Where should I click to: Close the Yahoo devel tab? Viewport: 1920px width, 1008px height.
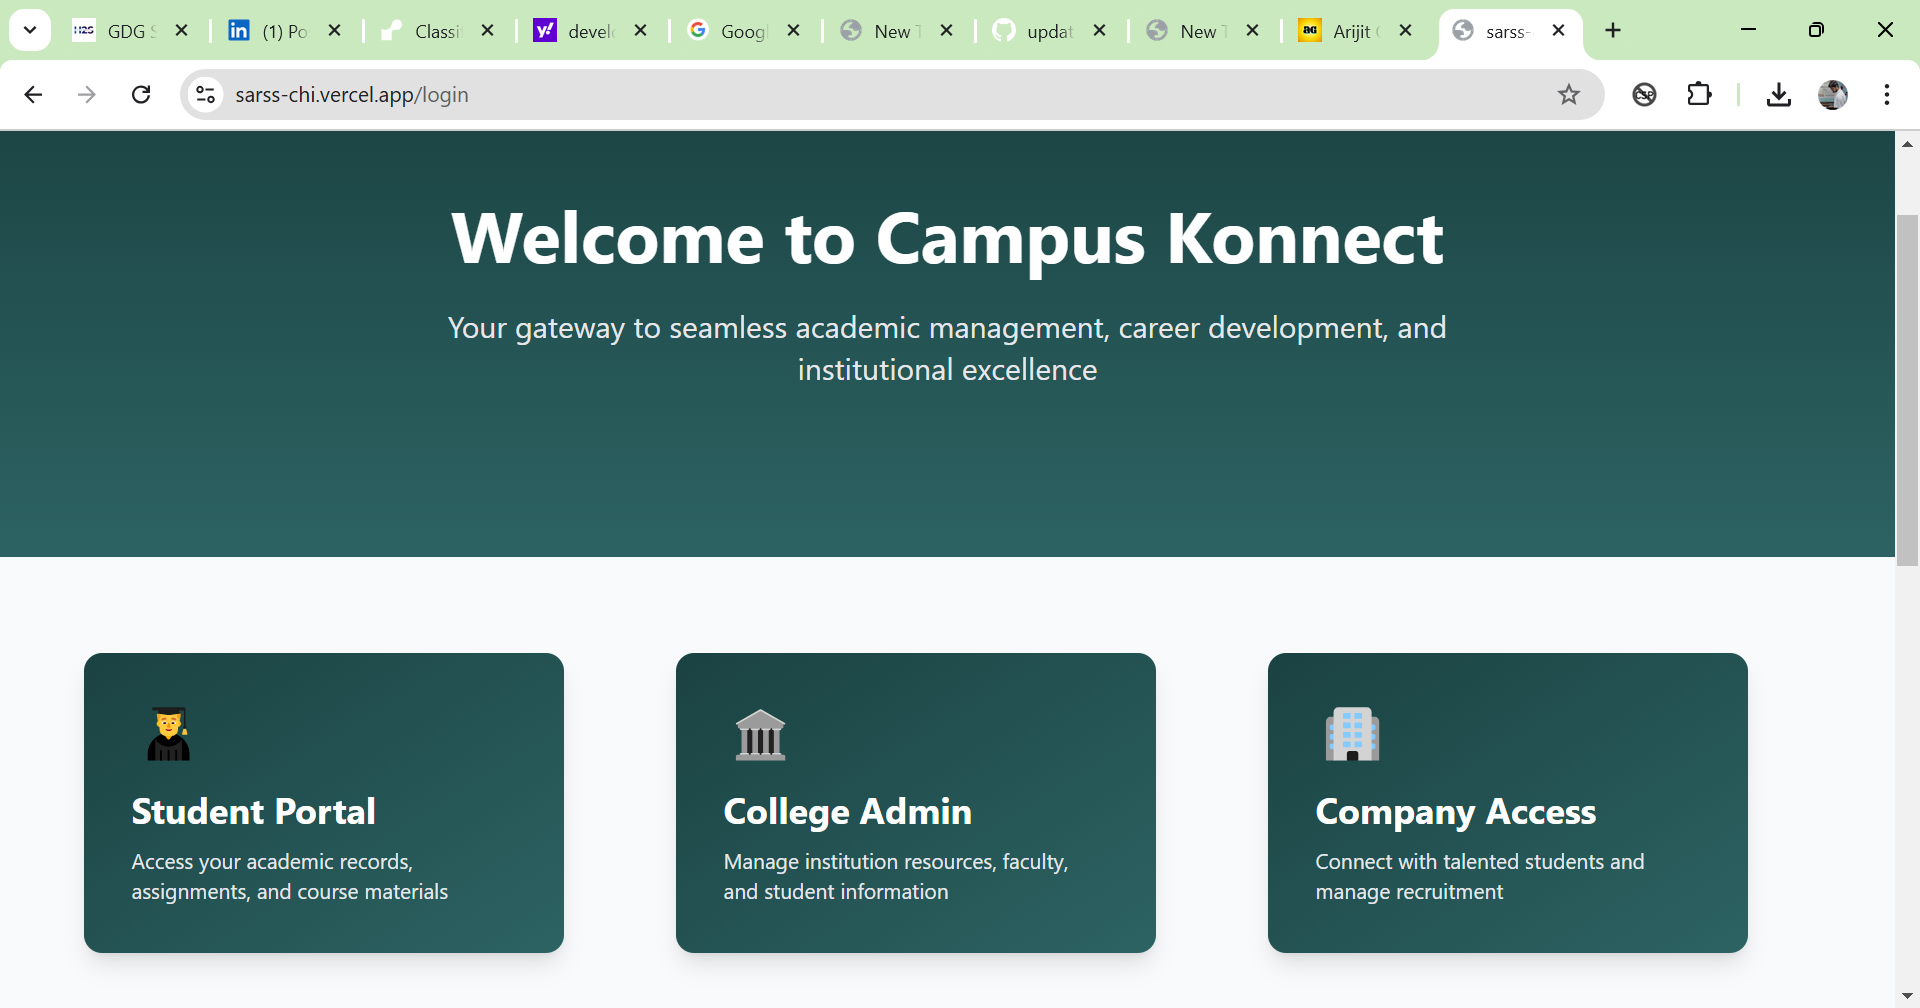click(641, 31)
